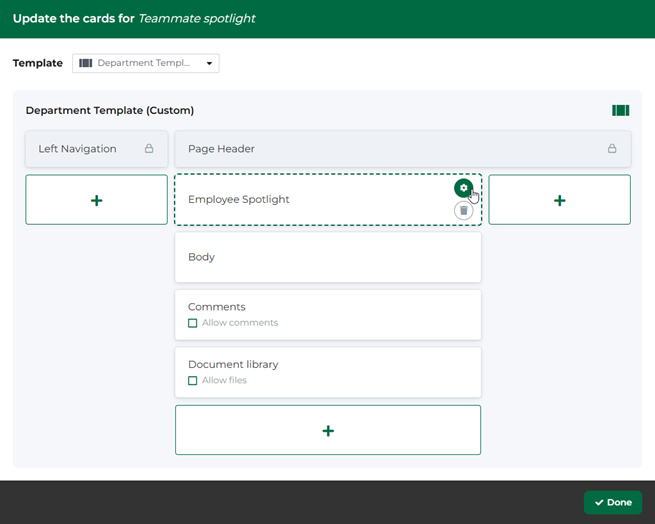This screenshot has height=524, width=655.
Task: Open the Template dropdown
Action: click(146, 63)
